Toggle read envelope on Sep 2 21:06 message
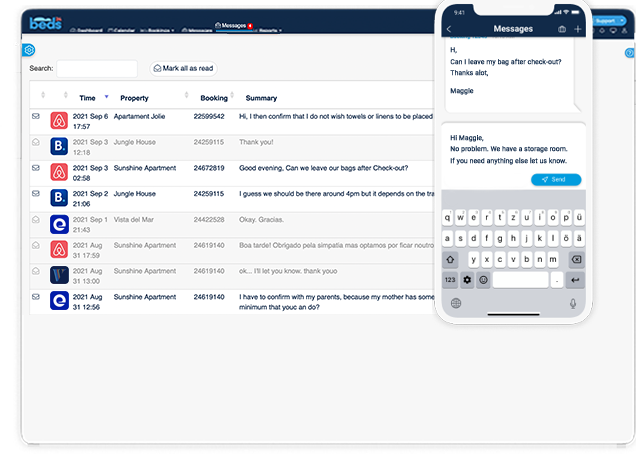The height and width of the screenshot is (454, 636). click(36, 194)
